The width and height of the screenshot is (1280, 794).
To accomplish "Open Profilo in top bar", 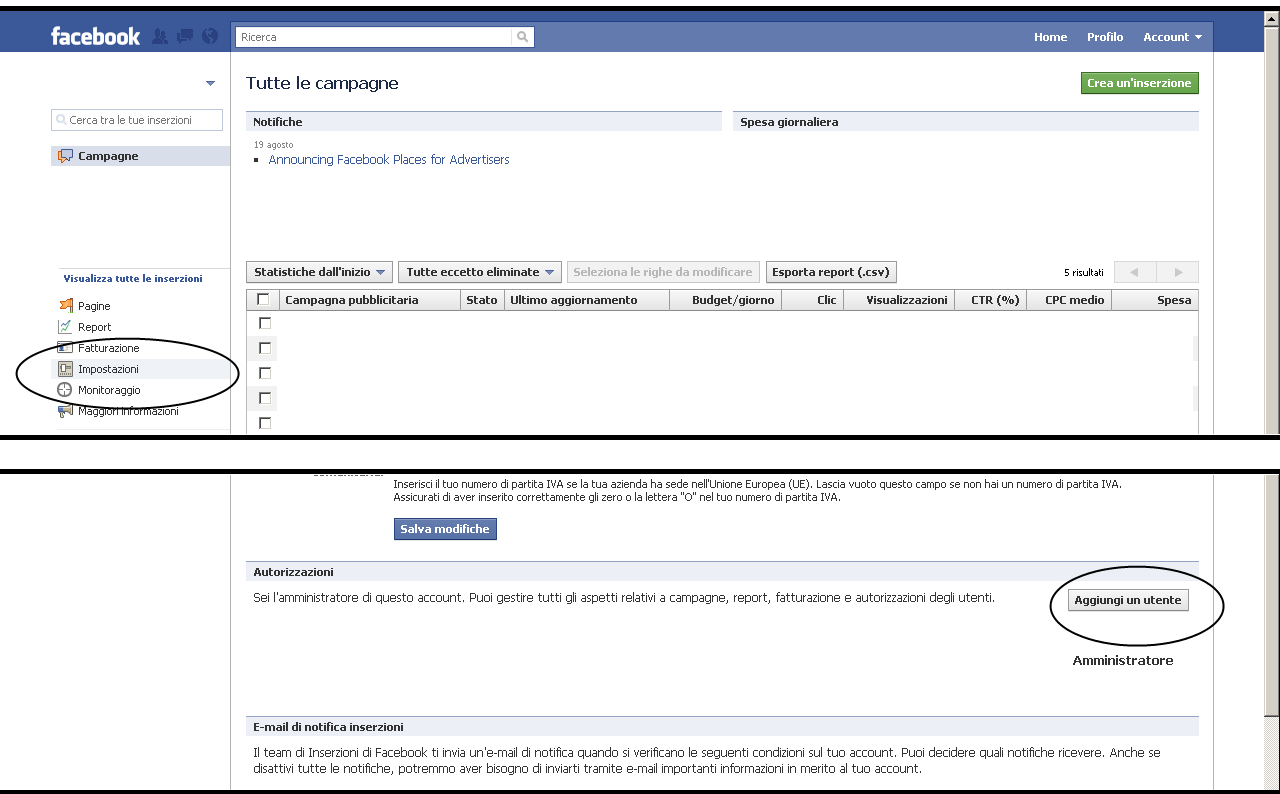I will pos(1105,37).
